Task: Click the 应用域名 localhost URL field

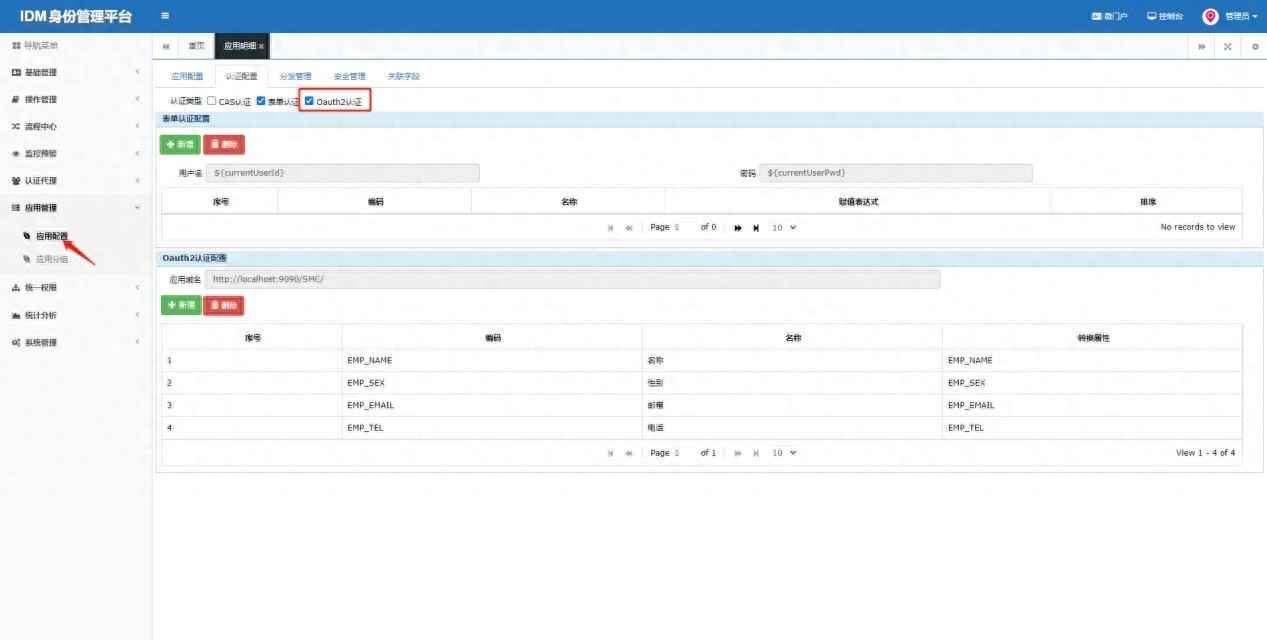Action: coord(573,279)
